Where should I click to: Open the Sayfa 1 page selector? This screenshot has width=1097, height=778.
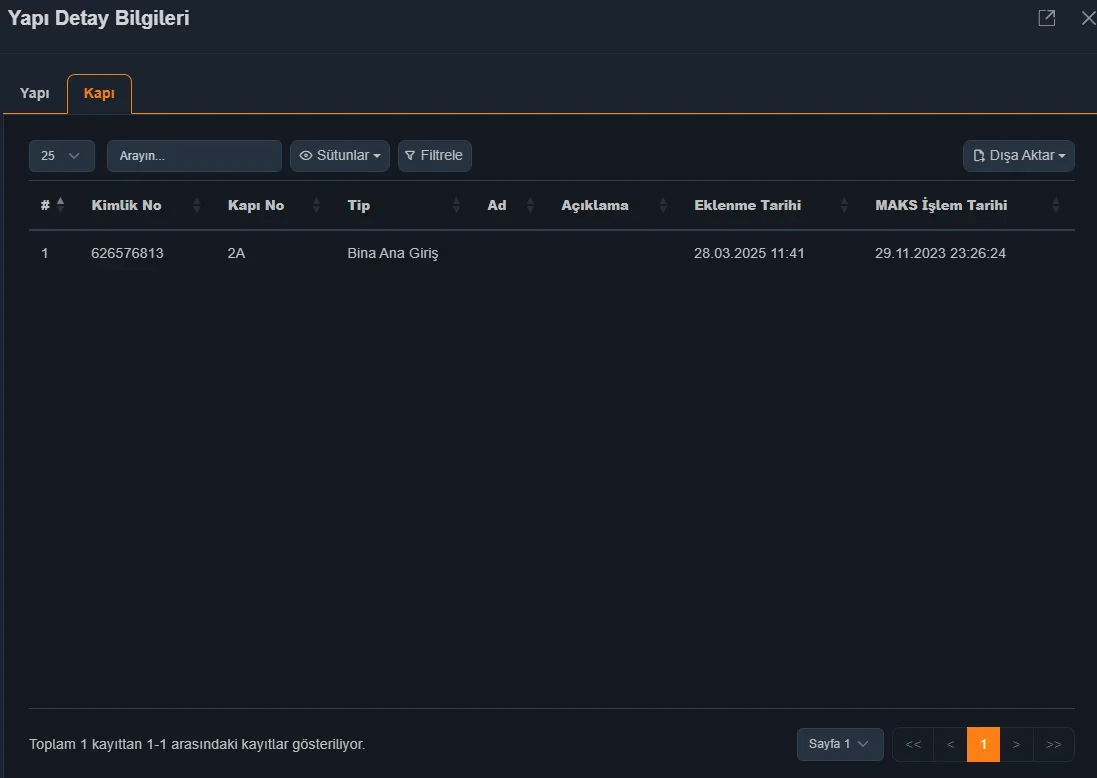tap(839, 744)
